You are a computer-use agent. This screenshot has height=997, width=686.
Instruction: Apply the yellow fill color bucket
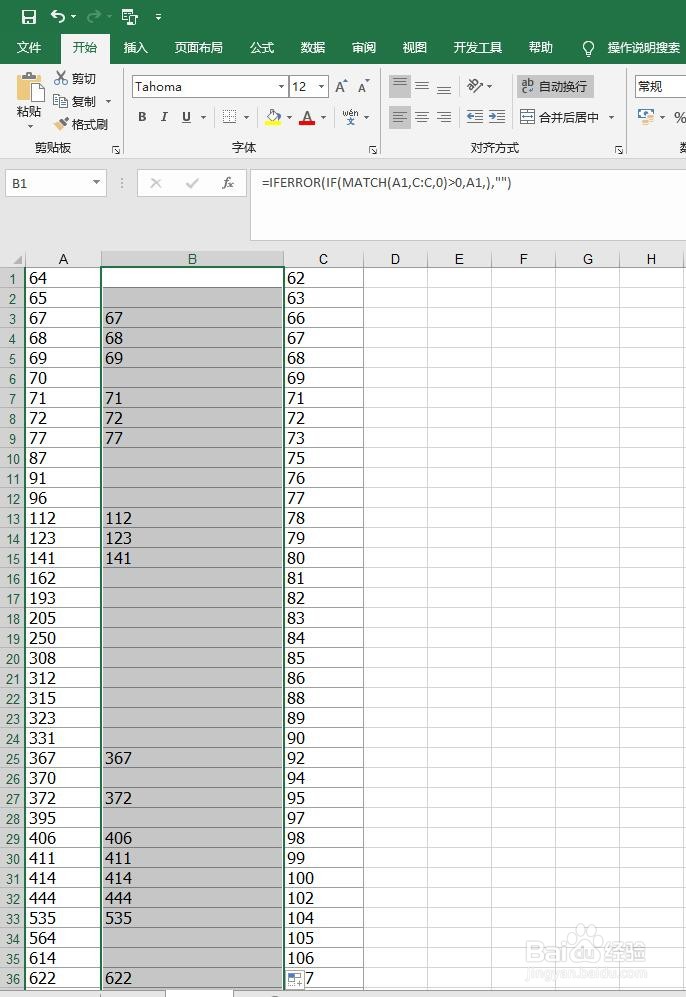pyautogui.click(x=273, y=117)
